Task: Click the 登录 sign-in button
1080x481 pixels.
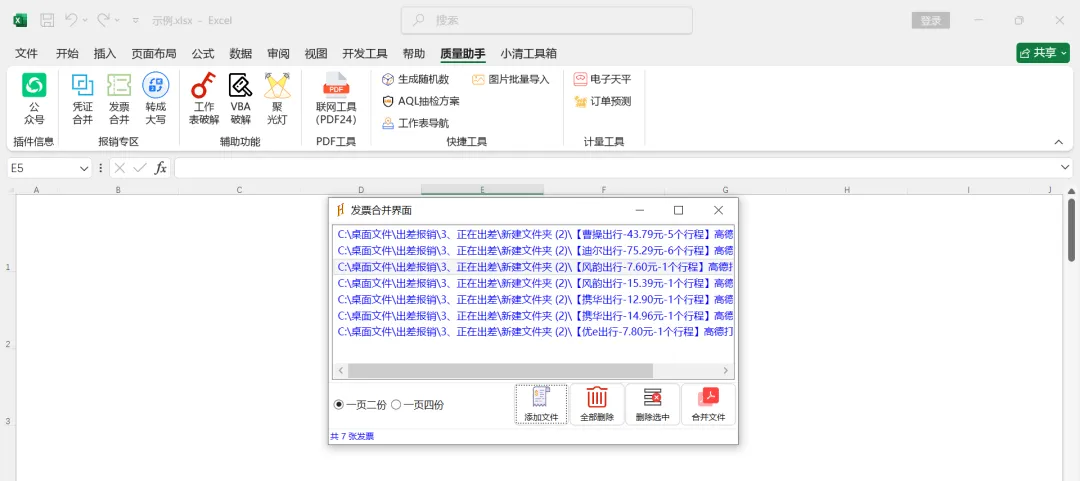Action: pos(931,21)
